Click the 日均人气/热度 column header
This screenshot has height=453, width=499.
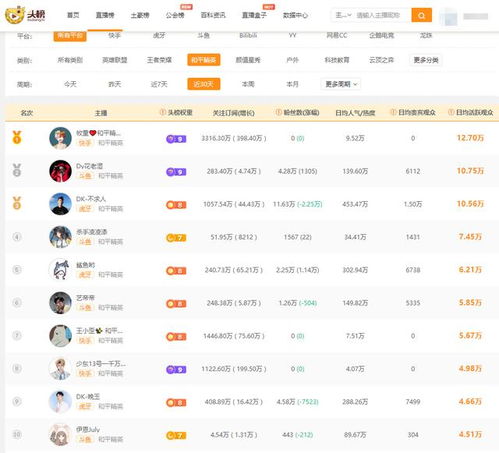click(355, 113)
